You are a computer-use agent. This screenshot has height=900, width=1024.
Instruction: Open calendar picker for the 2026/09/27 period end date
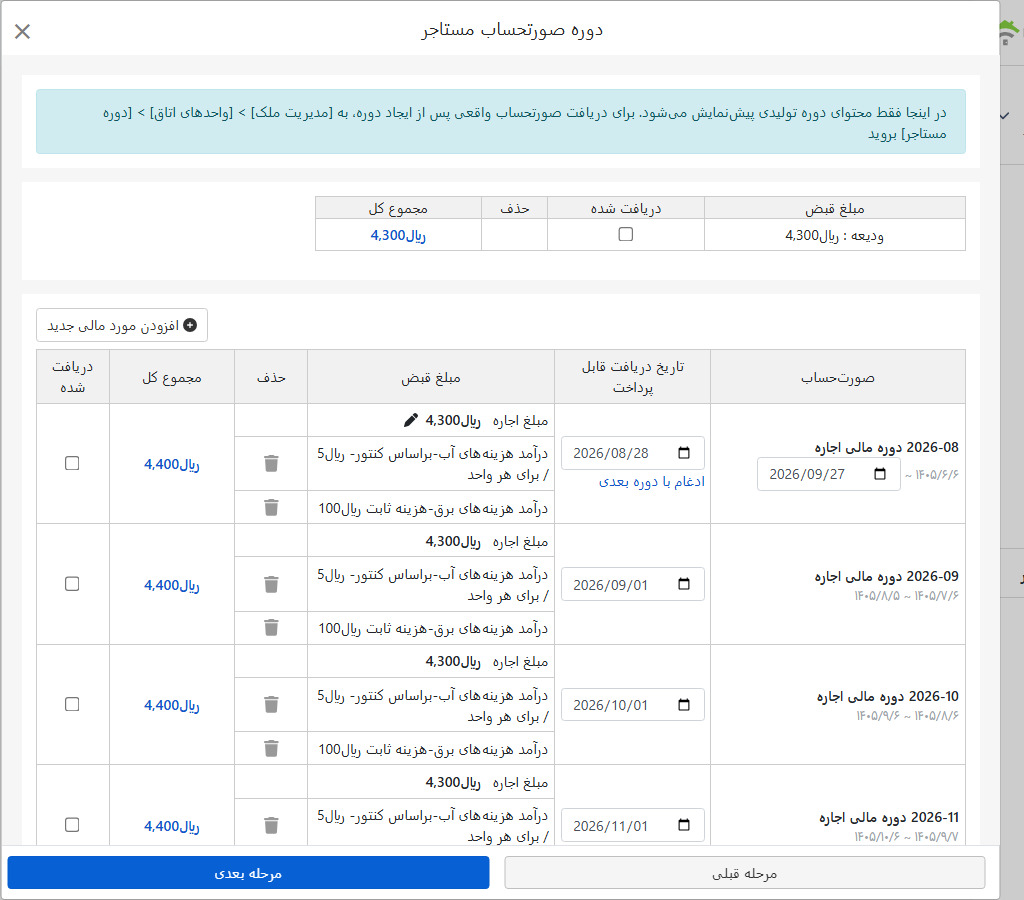pos(880,474)
